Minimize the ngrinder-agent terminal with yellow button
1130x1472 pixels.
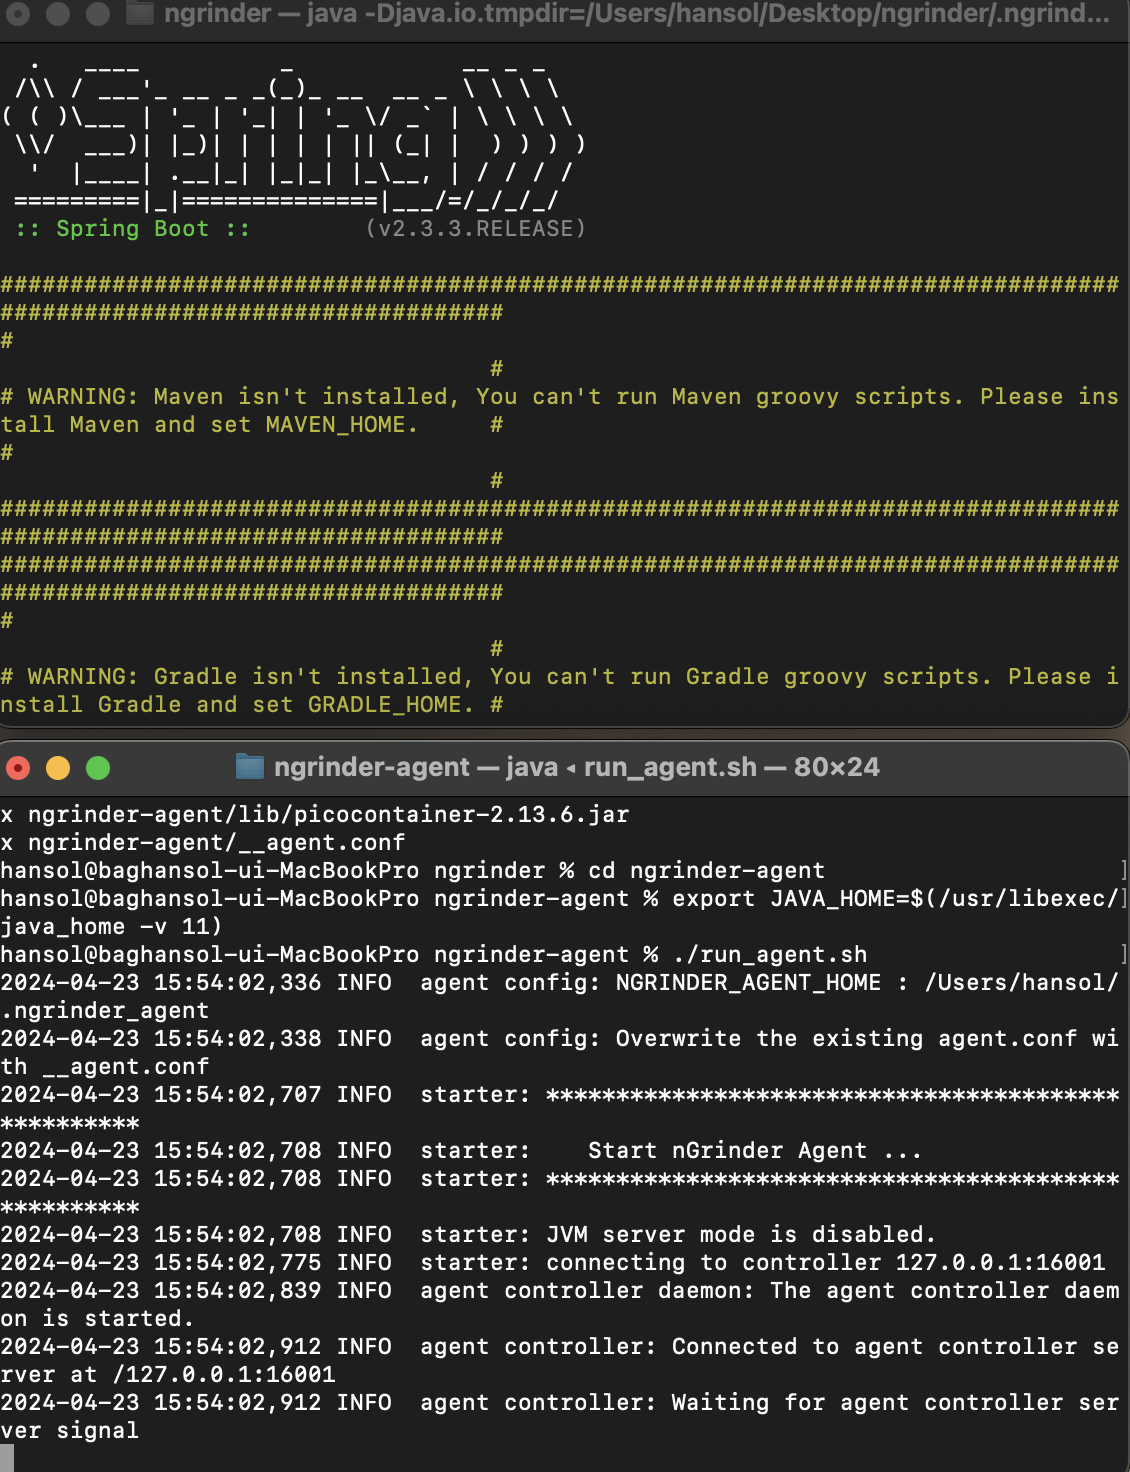[x=58, y=768]
